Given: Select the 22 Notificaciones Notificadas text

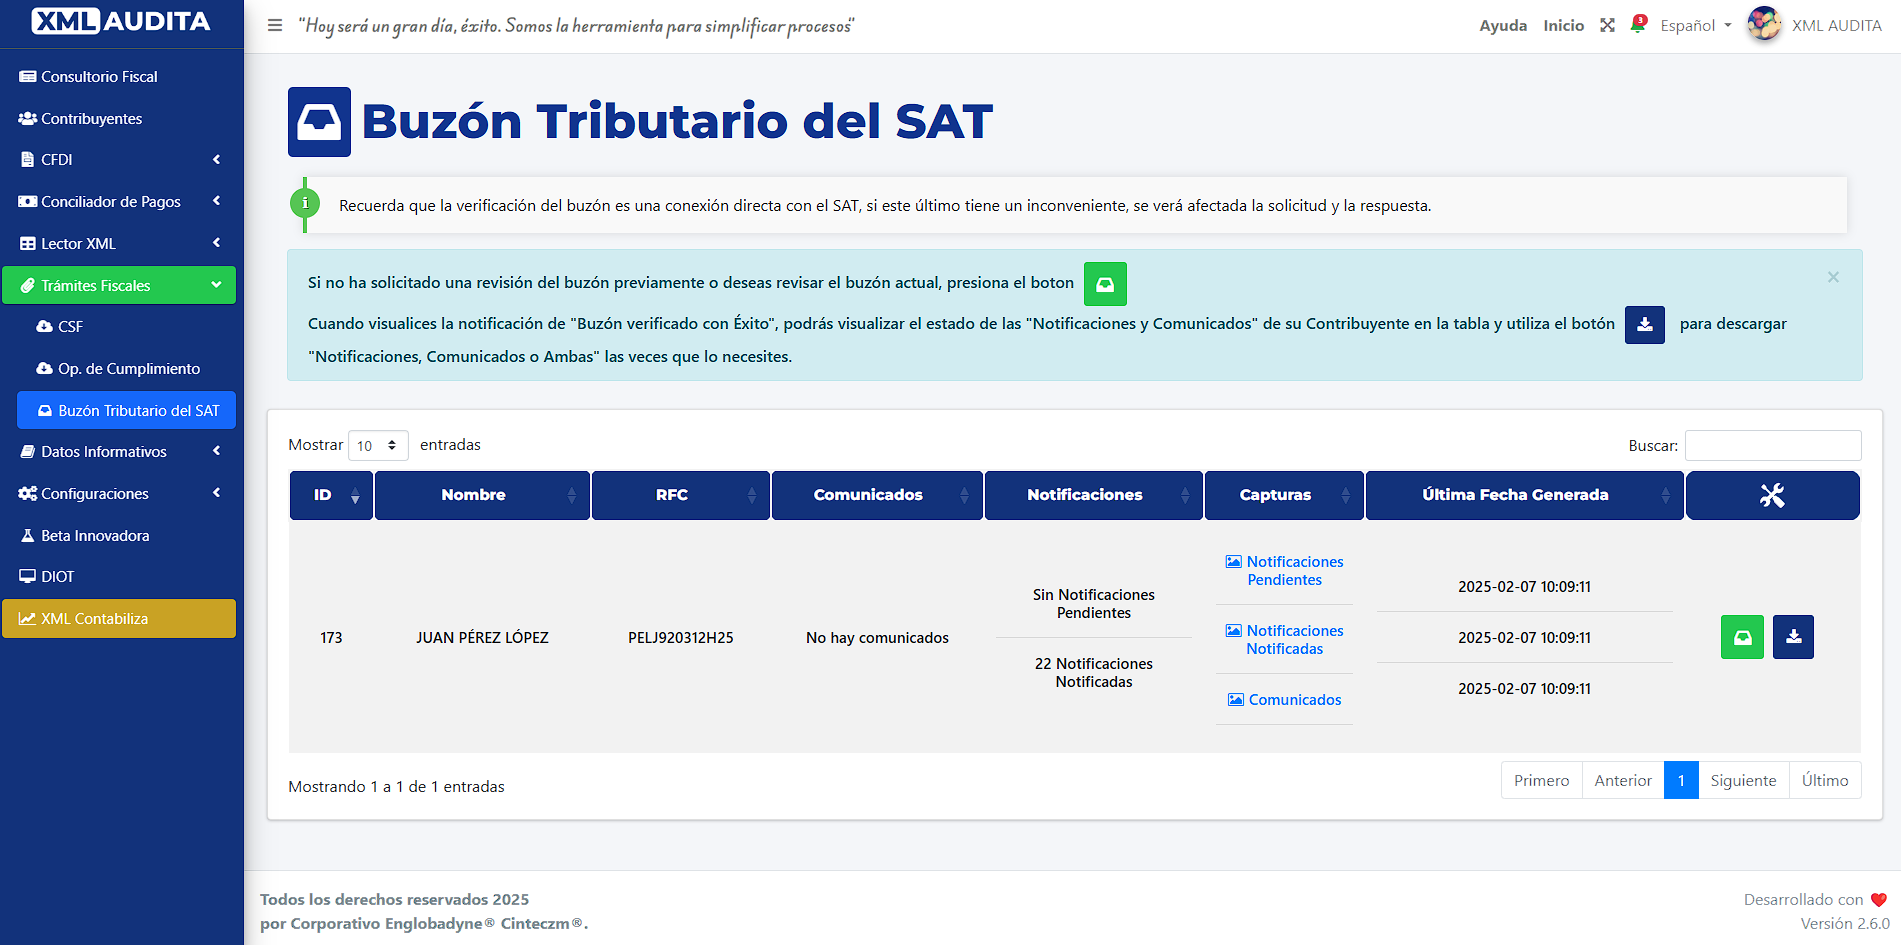Looking at the screenshot, I should (x=1093, y=673).
